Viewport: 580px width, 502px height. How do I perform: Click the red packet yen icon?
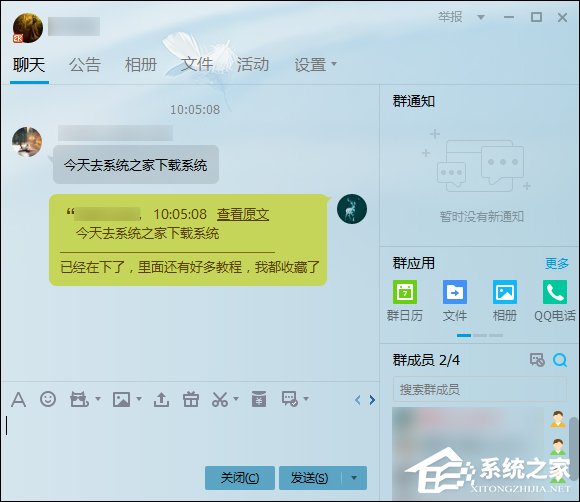tap(259, 399)
